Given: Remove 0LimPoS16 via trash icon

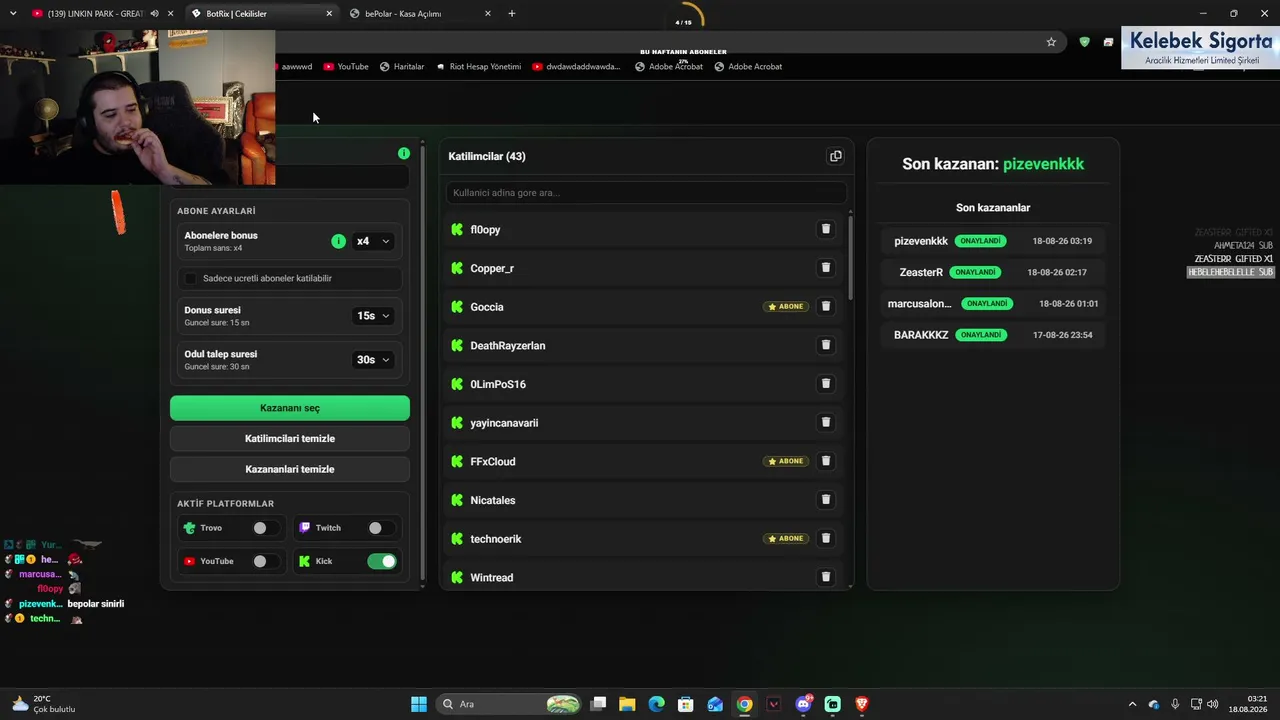Looking at the screenshot, I should coord(826,384).
